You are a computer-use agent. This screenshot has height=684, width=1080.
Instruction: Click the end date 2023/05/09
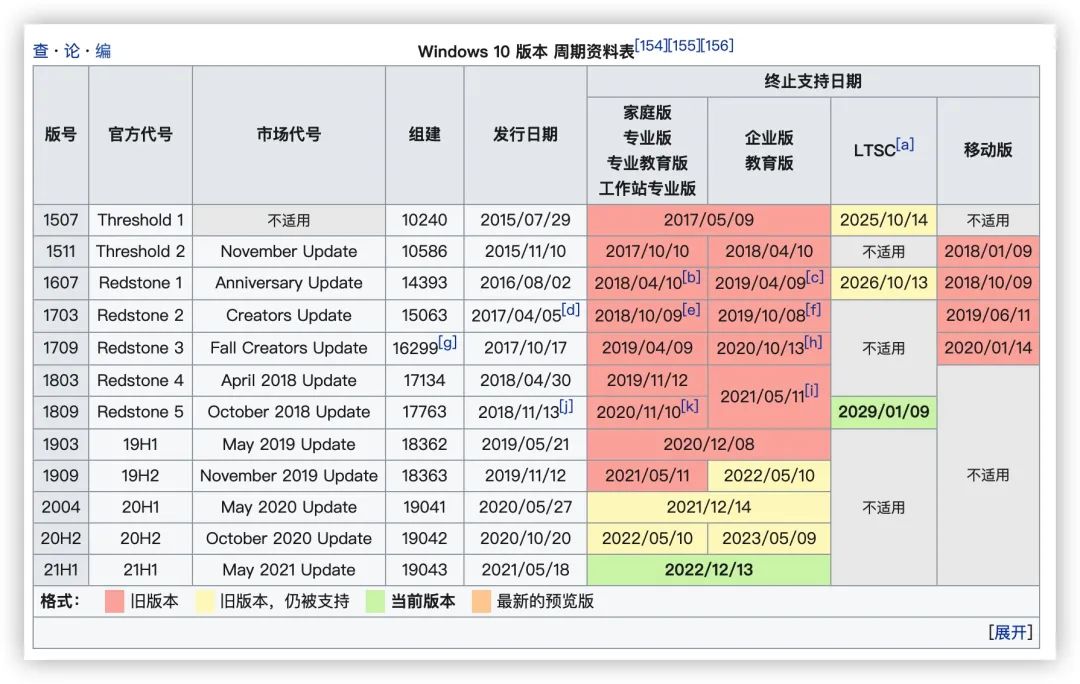coord(769,538)
